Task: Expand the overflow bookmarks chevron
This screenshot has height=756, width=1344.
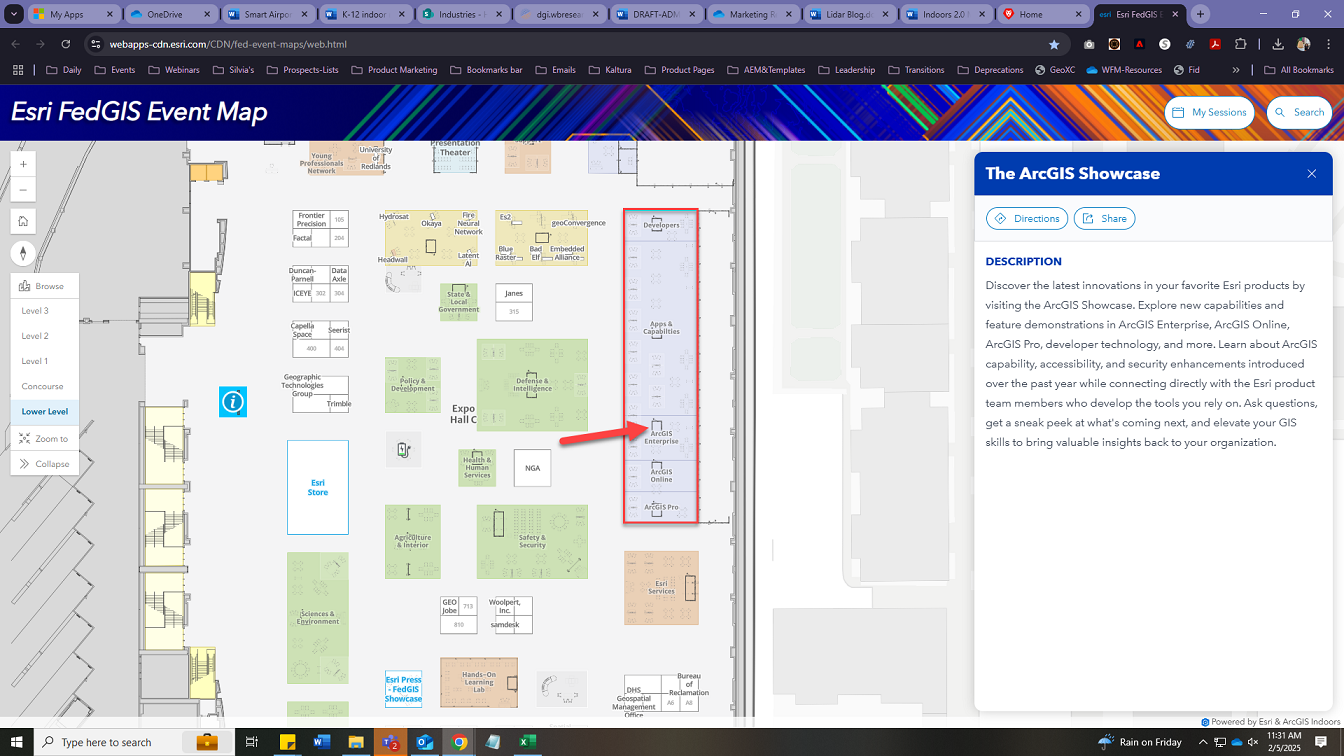Action: click(x=1238, y=70)
